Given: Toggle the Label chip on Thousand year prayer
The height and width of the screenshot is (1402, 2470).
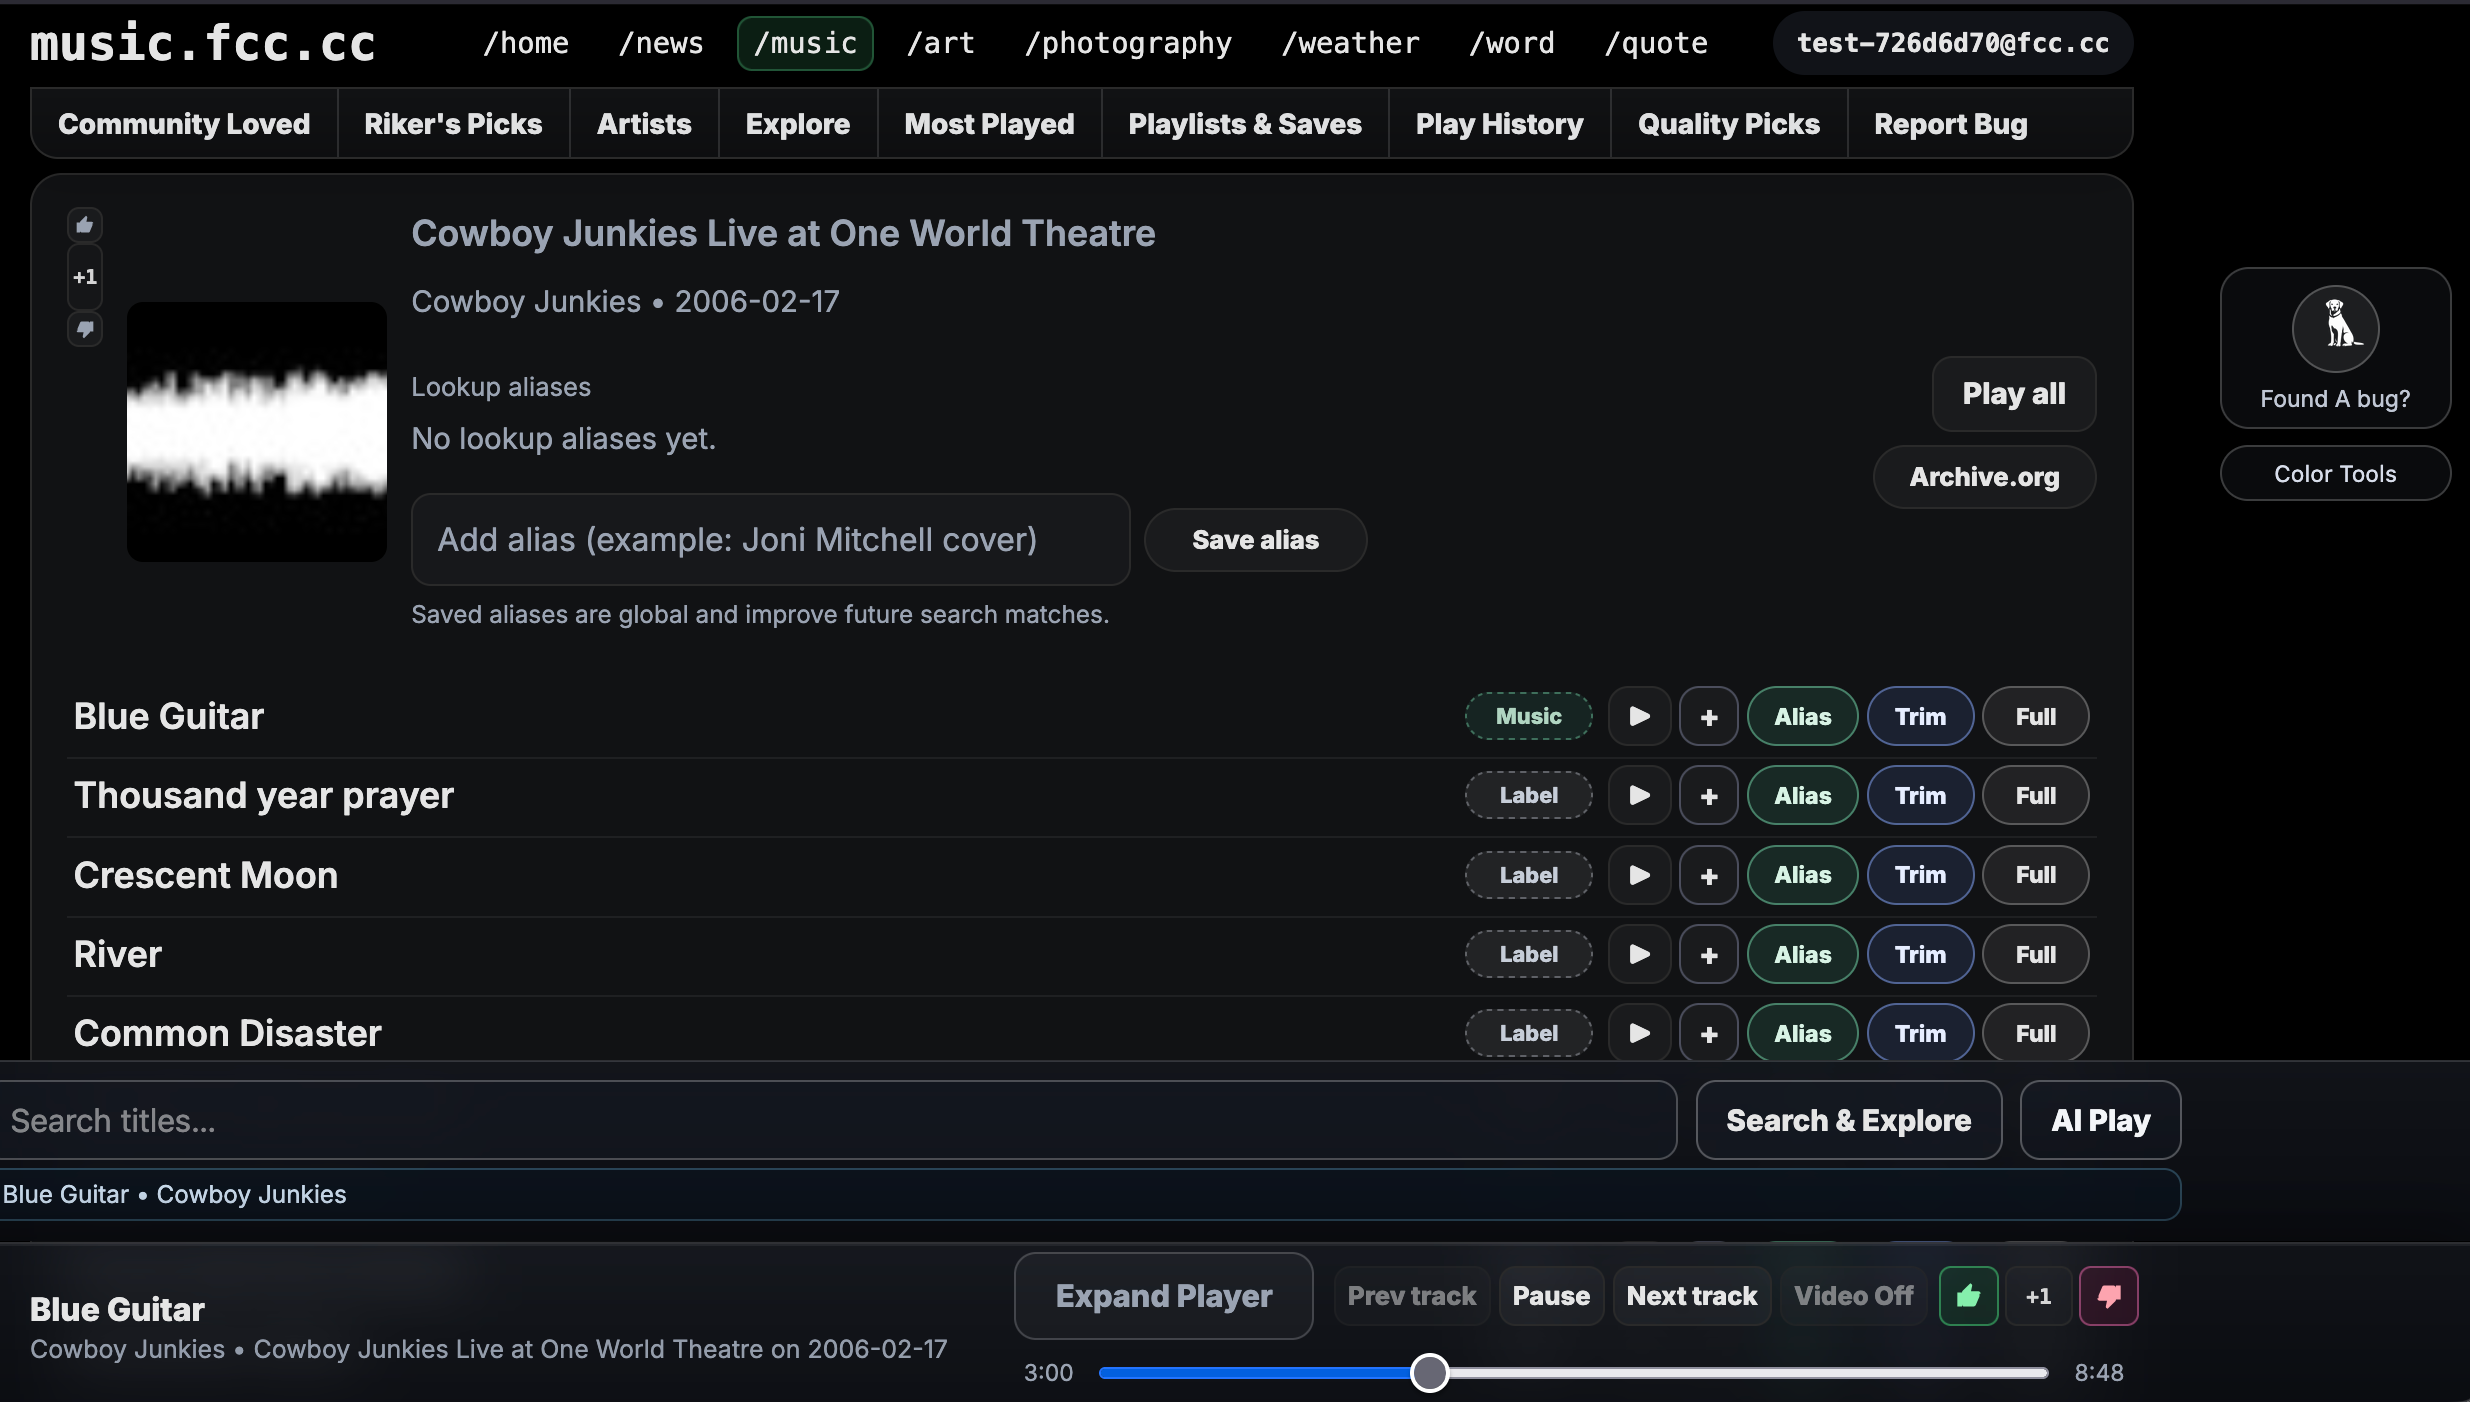Looking at the screenshot, I should [x=1527, y=795].
